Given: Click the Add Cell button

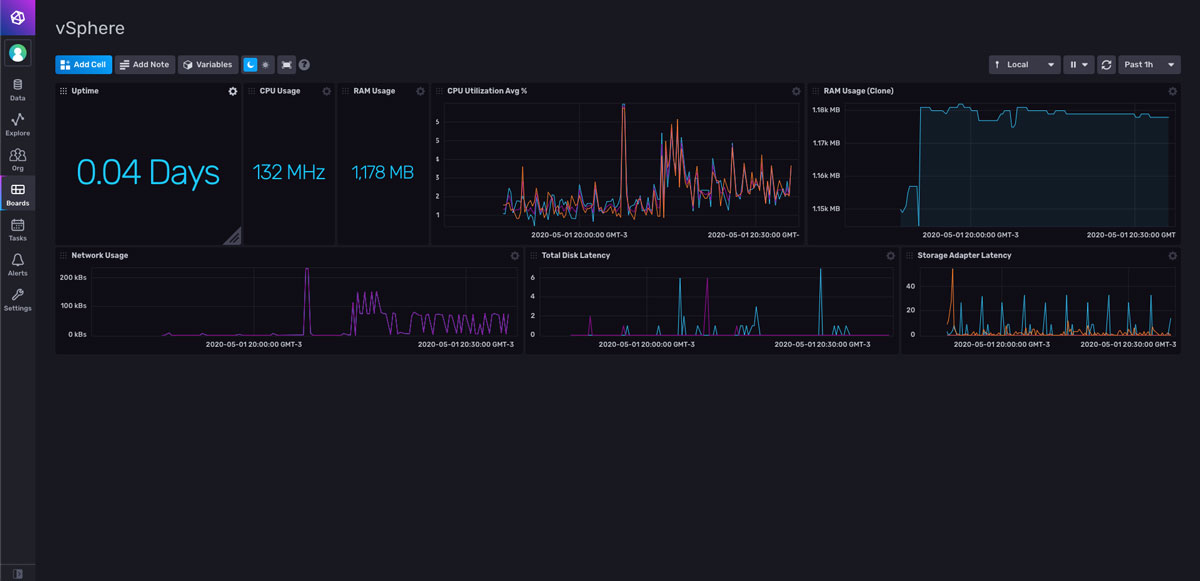Looking at the screenshot, I should 83,64.
